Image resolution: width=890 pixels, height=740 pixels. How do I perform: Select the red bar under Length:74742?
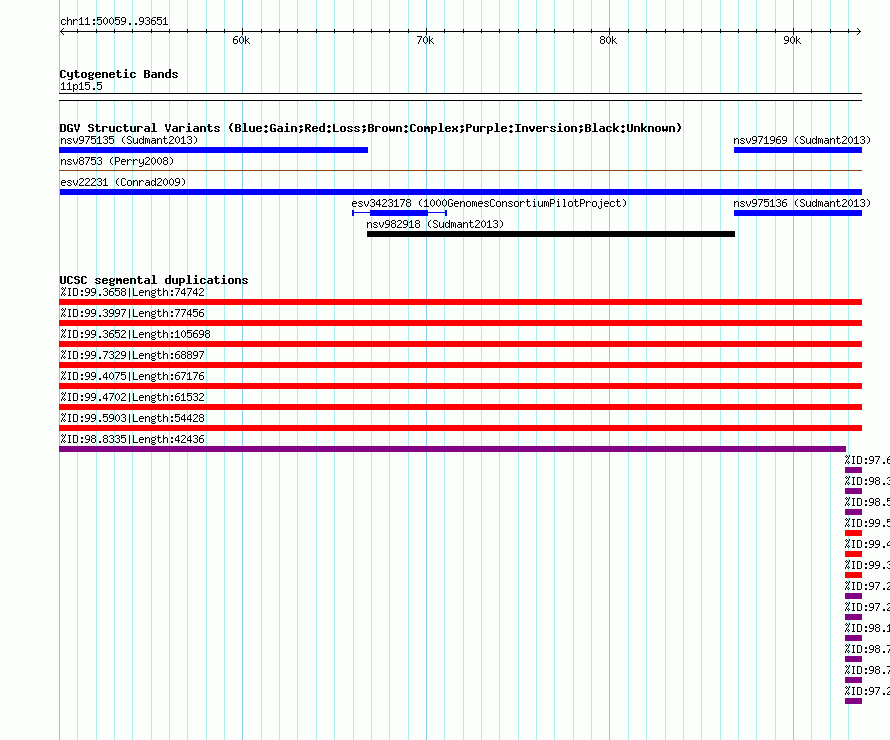click(460, 302)
